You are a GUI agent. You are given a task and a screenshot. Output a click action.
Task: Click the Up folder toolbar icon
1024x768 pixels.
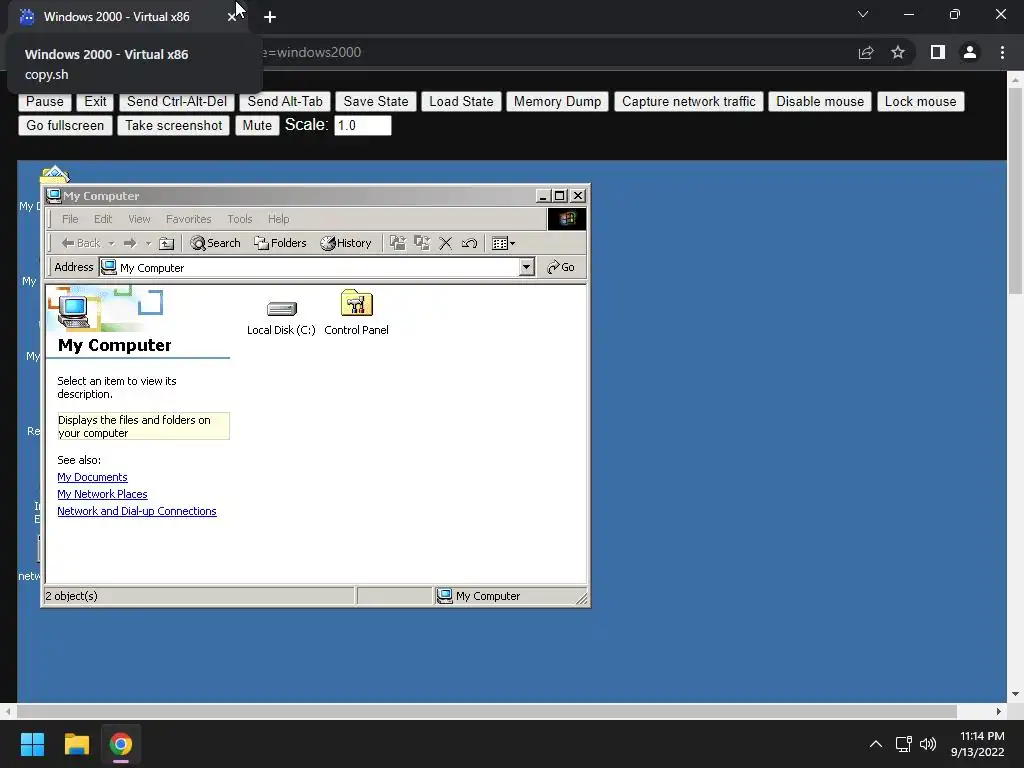tap(167, 244)
